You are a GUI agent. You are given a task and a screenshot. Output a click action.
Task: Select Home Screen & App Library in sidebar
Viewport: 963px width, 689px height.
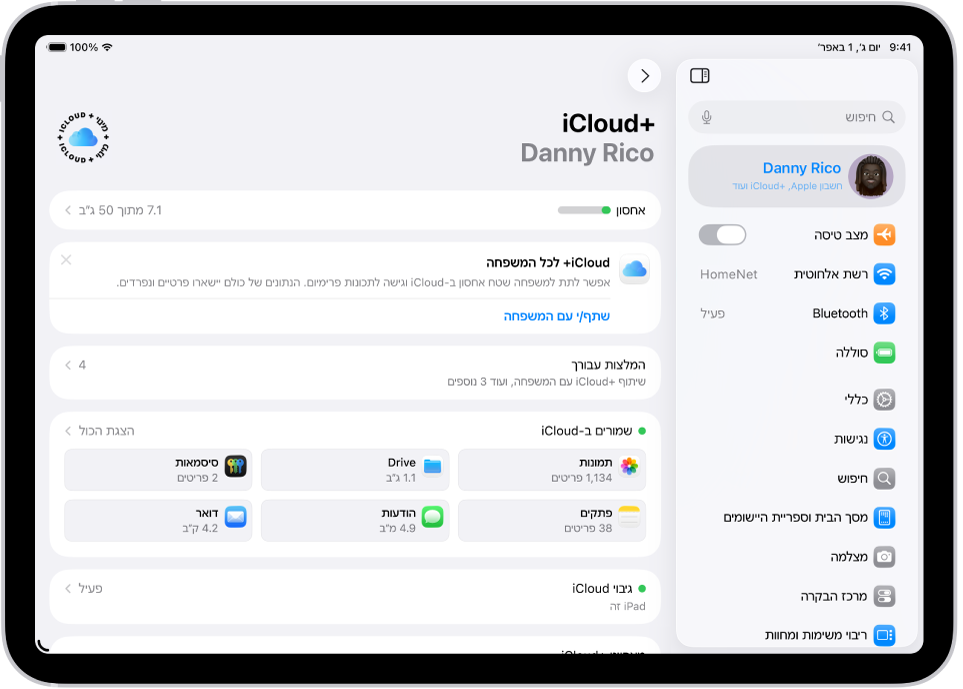tap(884, 517)
